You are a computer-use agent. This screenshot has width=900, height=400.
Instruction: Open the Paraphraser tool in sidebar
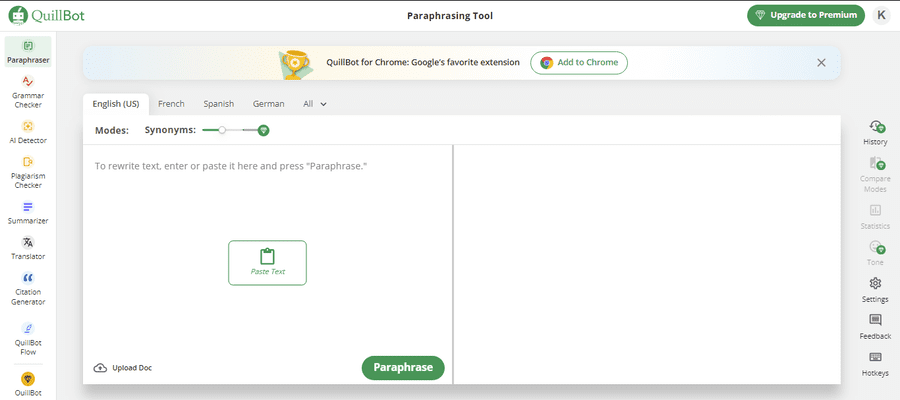28,52
